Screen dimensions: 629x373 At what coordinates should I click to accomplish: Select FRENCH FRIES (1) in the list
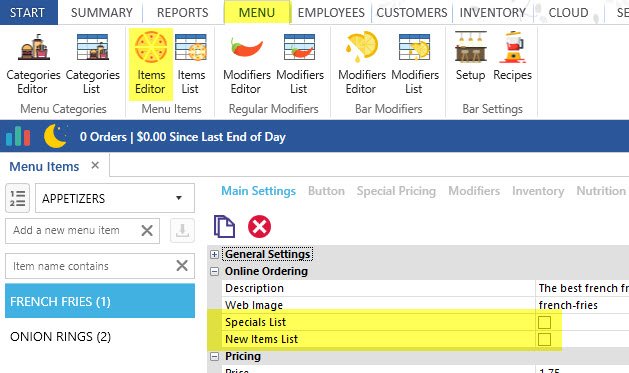[x=100, y=301]
